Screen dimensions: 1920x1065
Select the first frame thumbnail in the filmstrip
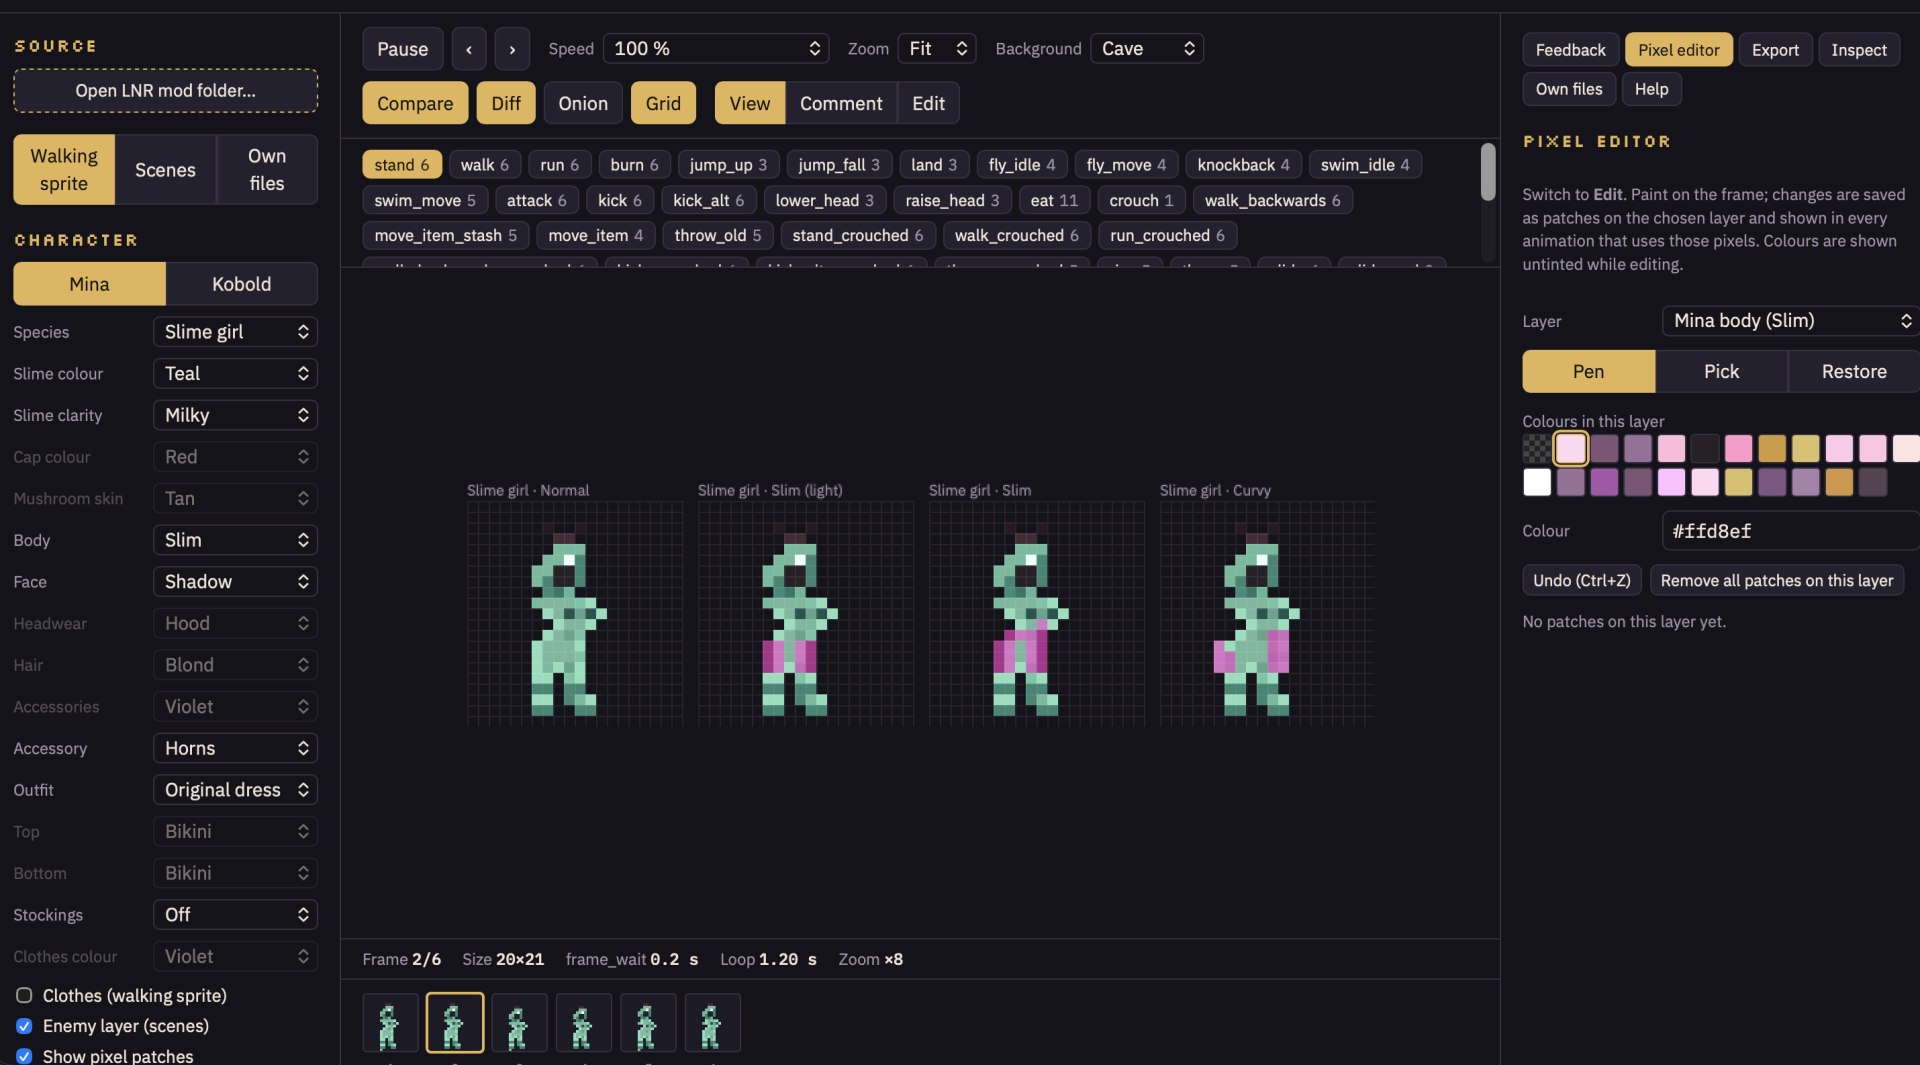(390, 1022)
